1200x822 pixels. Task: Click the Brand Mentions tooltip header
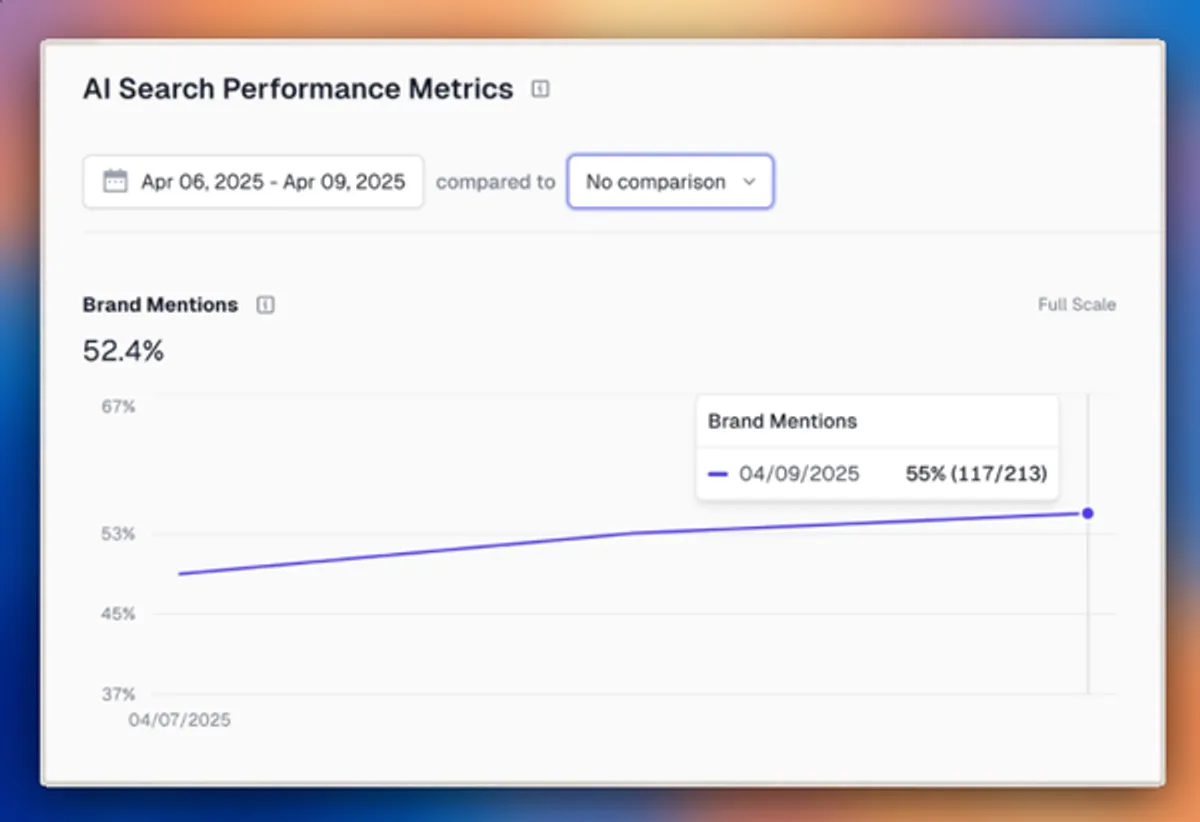point(782,421)
